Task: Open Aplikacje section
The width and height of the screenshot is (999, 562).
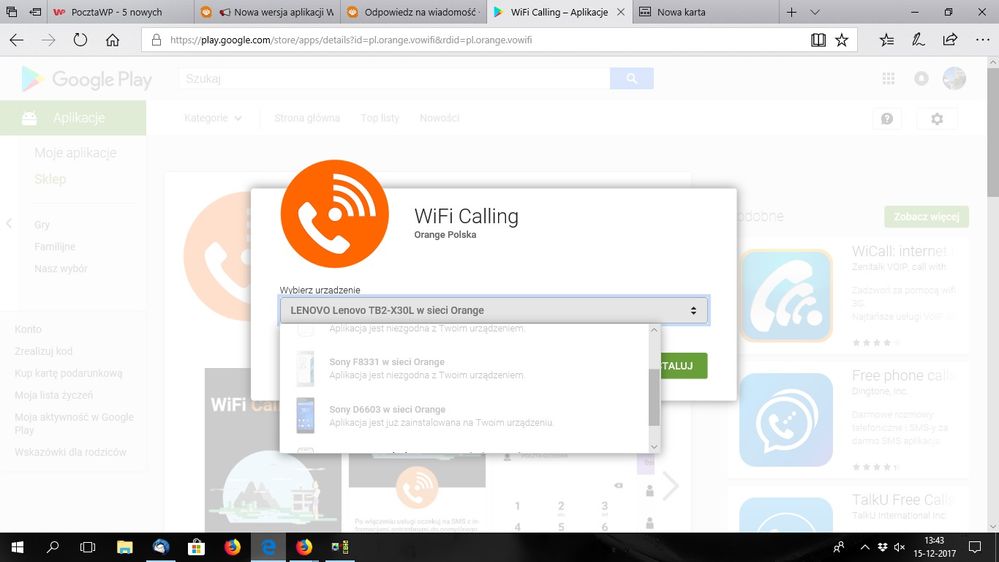Action: click(73, 118)
